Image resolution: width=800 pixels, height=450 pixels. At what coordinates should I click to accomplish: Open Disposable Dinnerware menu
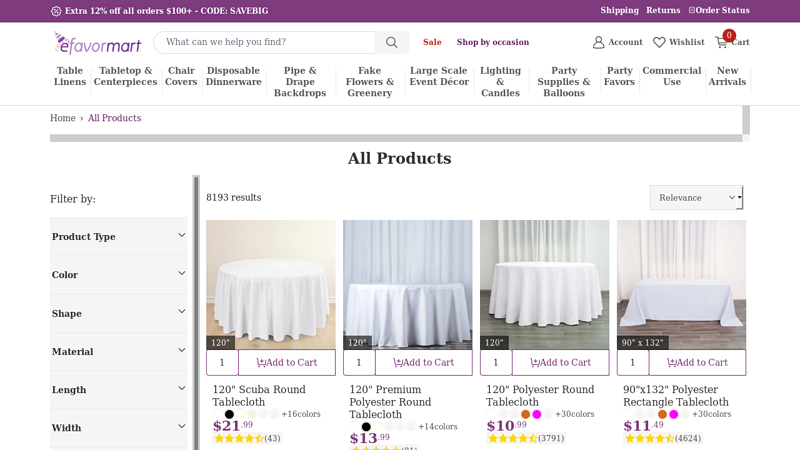[x=233, y=76]
